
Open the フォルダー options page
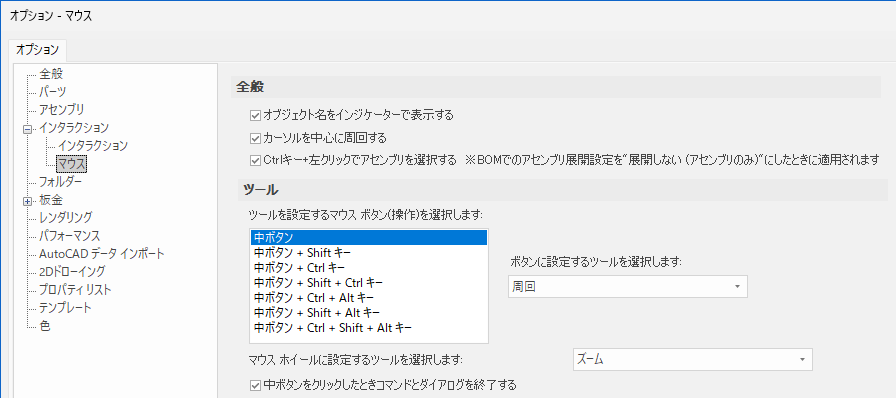point(61,182)
